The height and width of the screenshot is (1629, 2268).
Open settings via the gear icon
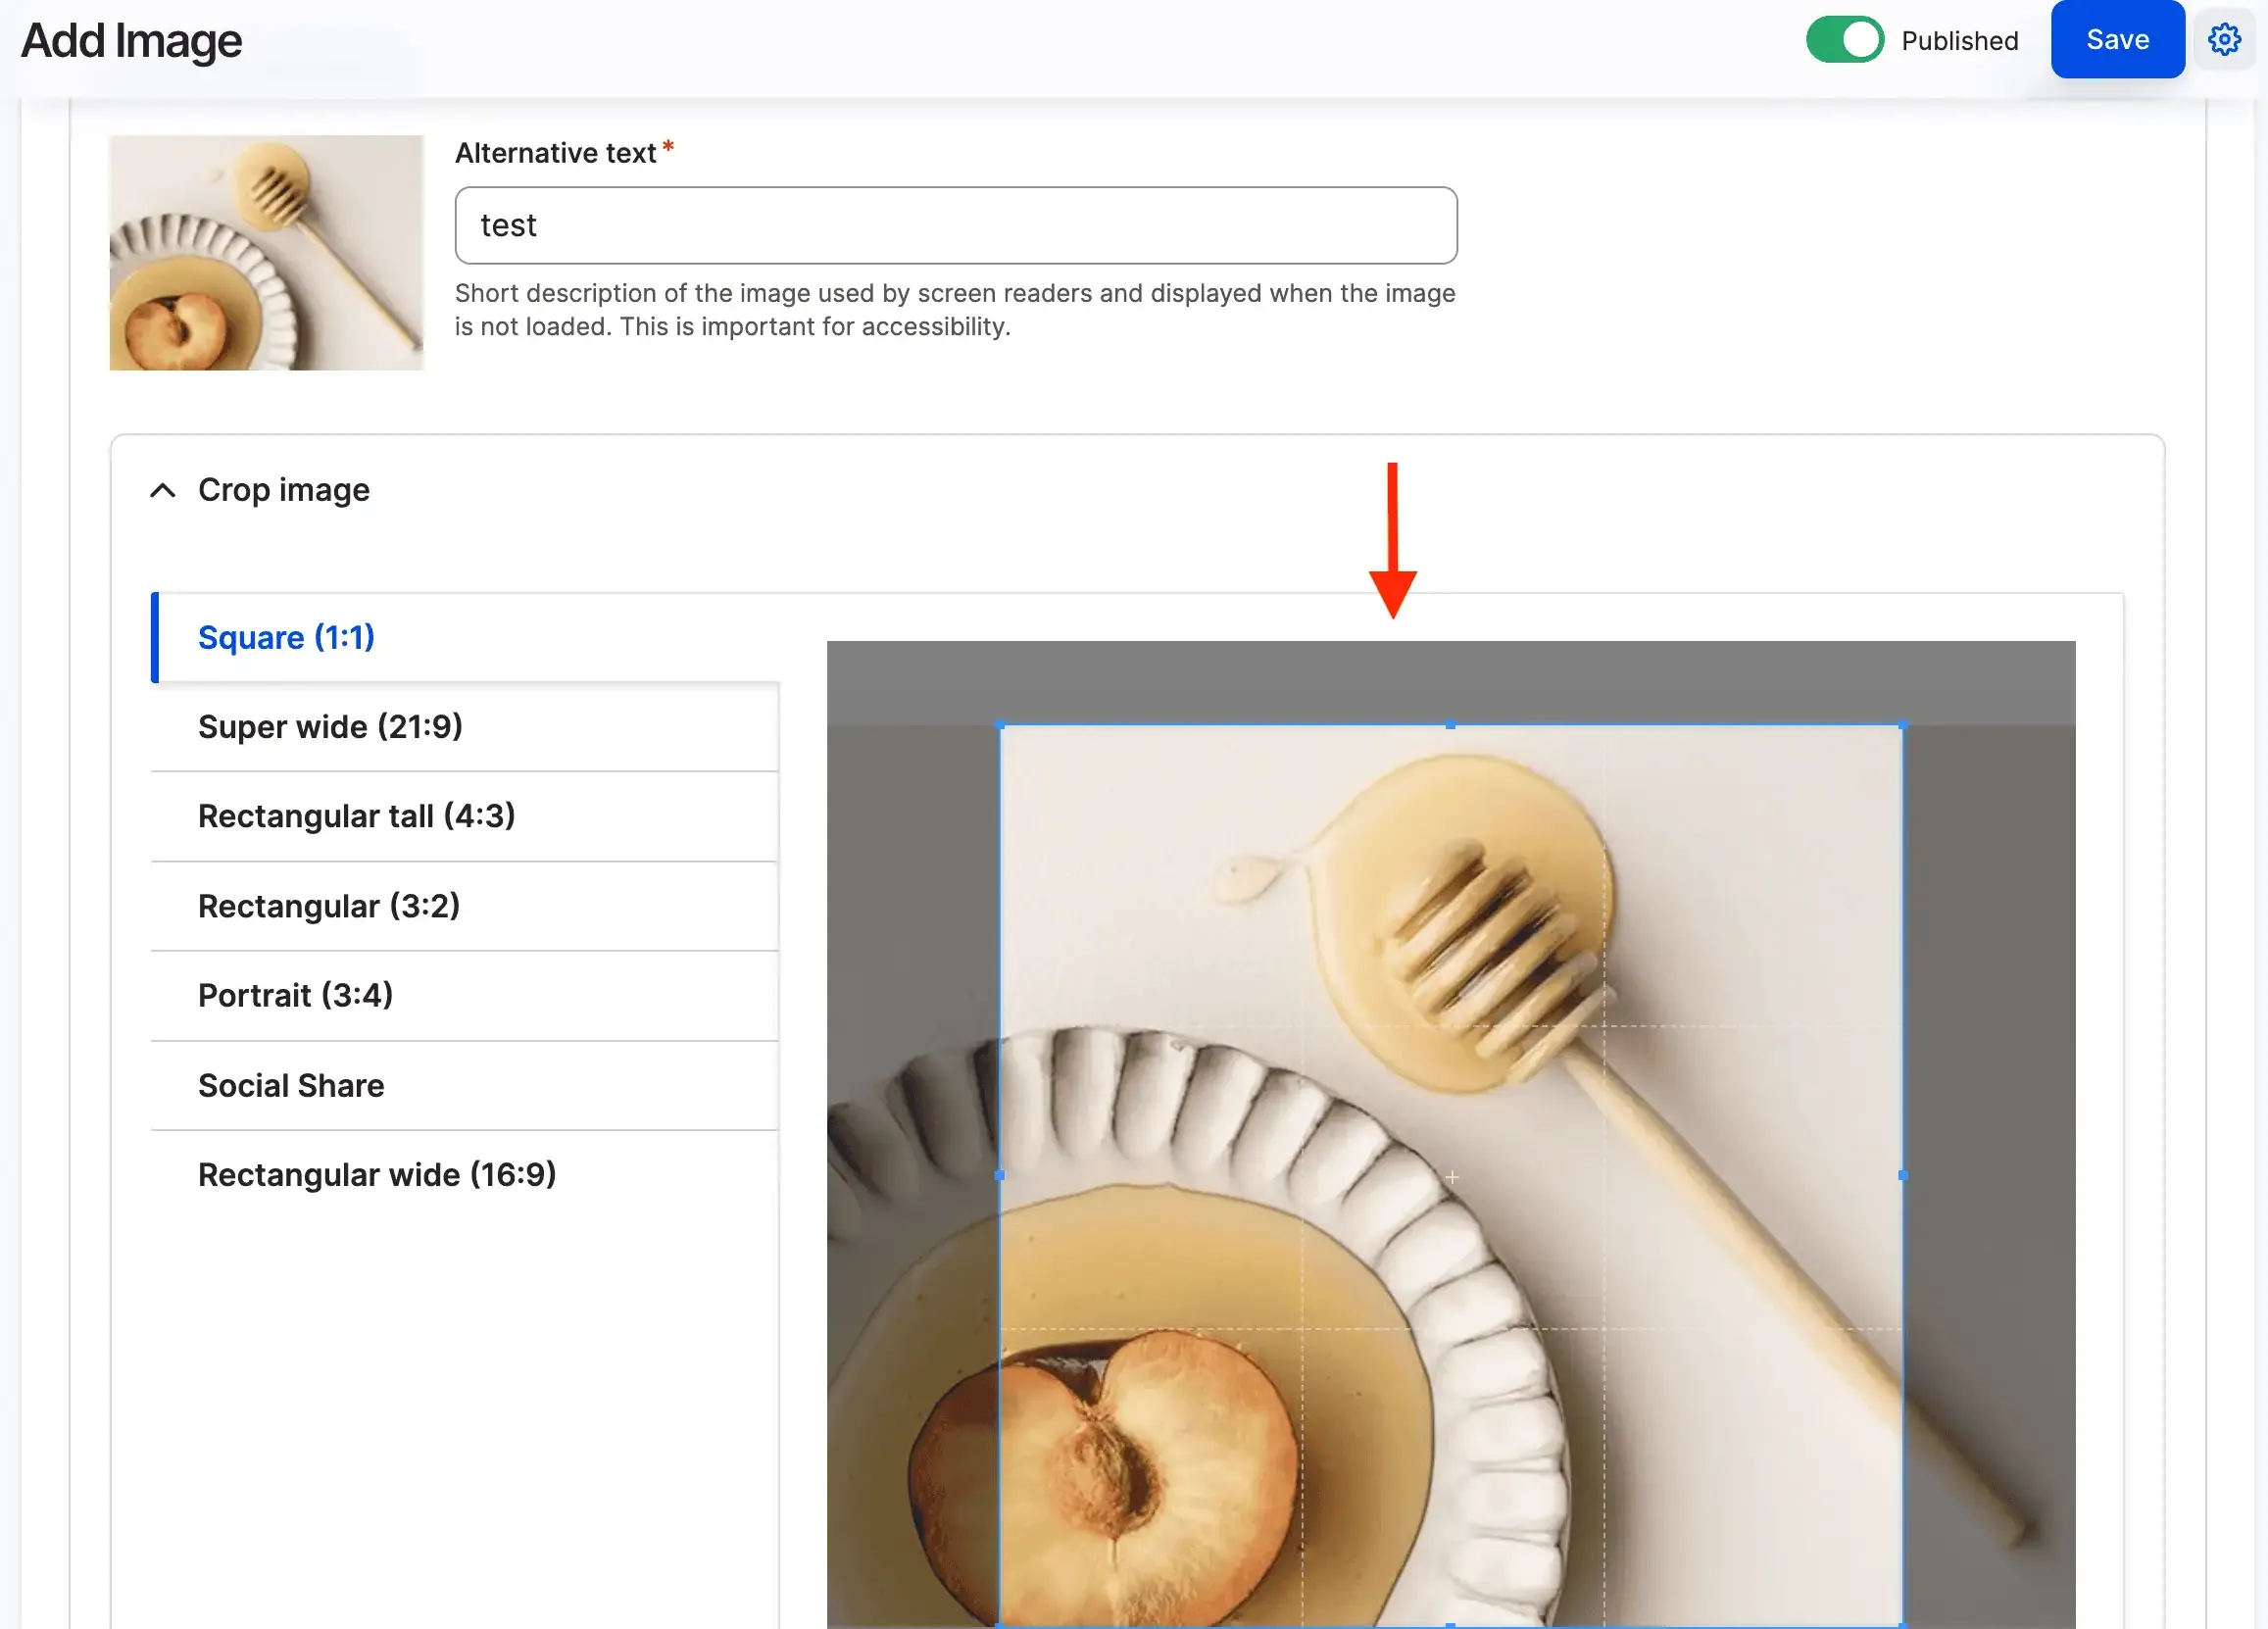point(2224,40)
